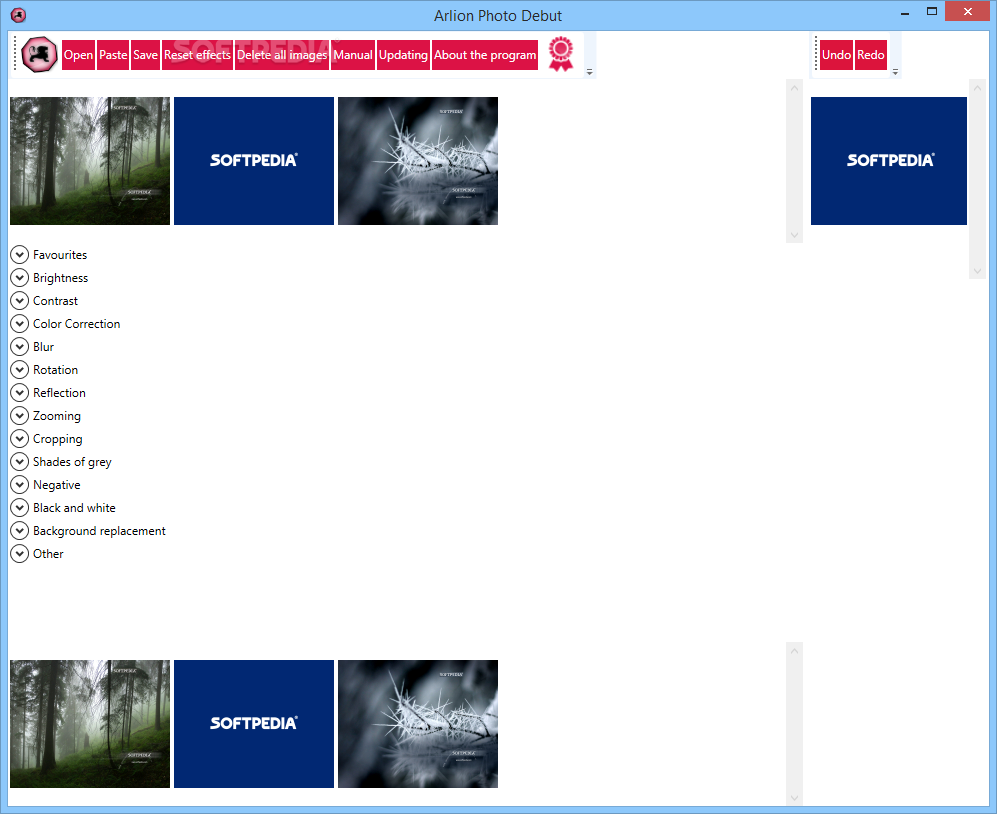
Task: Click the down arrow of top image strip scrollbar
Action: click(x=794, y=235)
